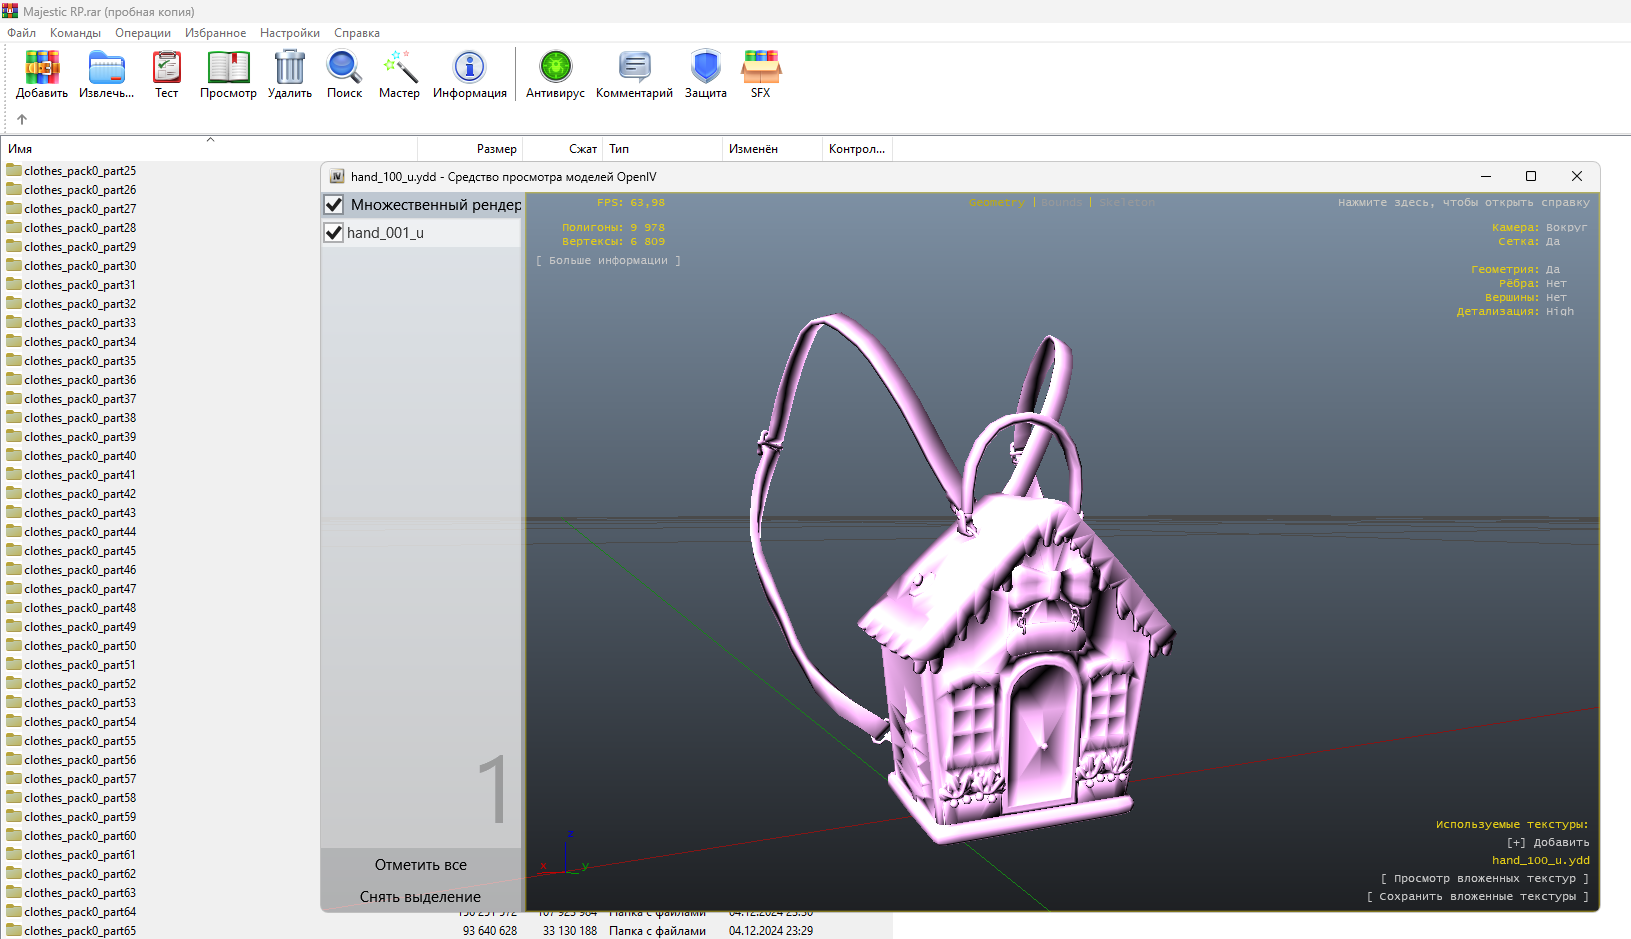This screenshot has height=939, width=1631.
Task: Click the Снять выделение button
Action: (421, 897)
